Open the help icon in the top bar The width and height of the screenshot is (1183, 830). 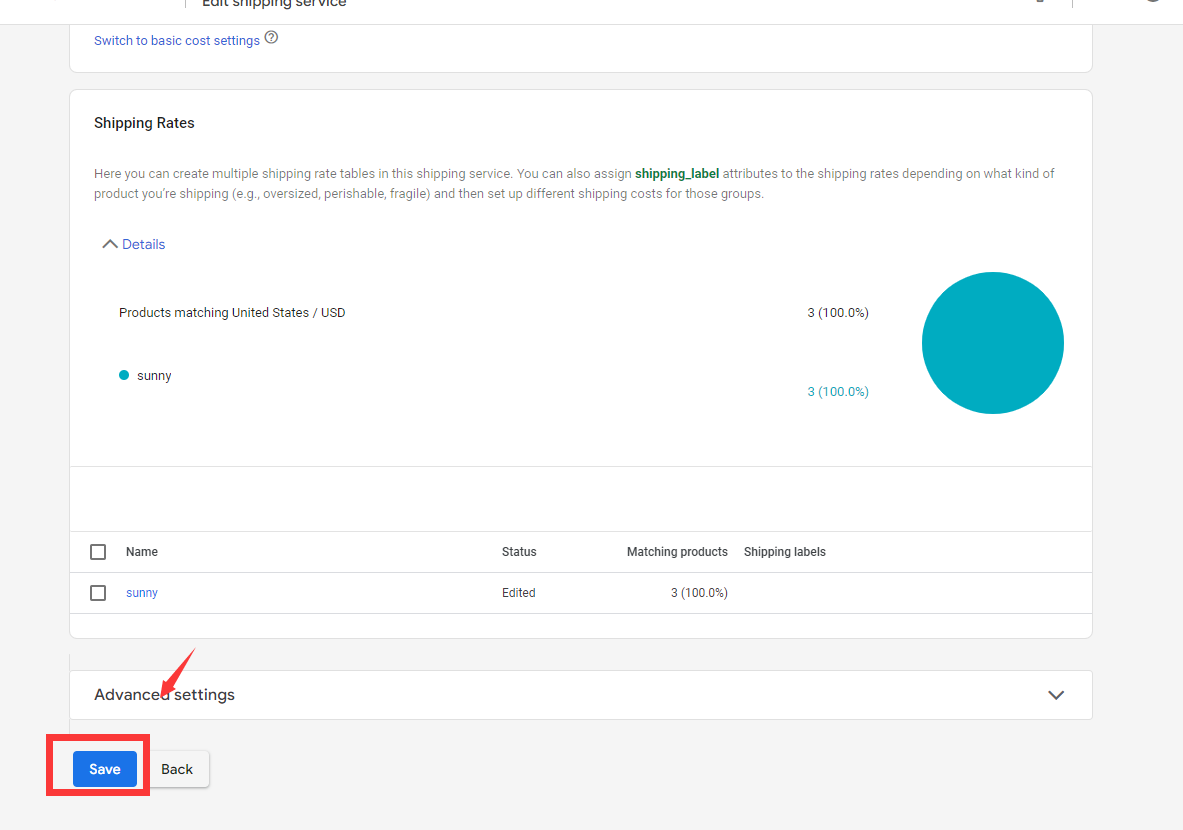[1039, 3]
